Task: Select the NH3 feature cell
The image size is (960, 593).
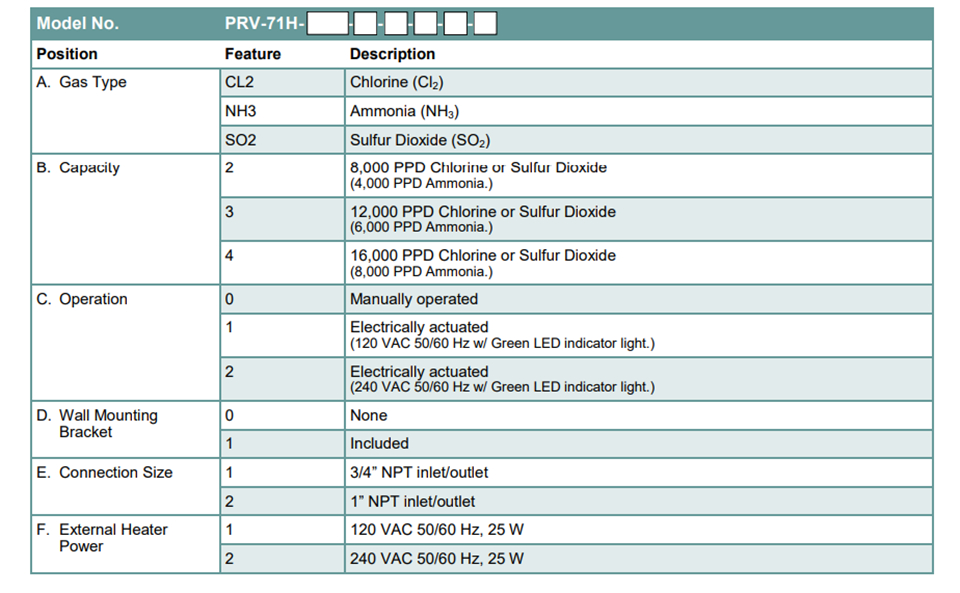Action: point(282,111)
